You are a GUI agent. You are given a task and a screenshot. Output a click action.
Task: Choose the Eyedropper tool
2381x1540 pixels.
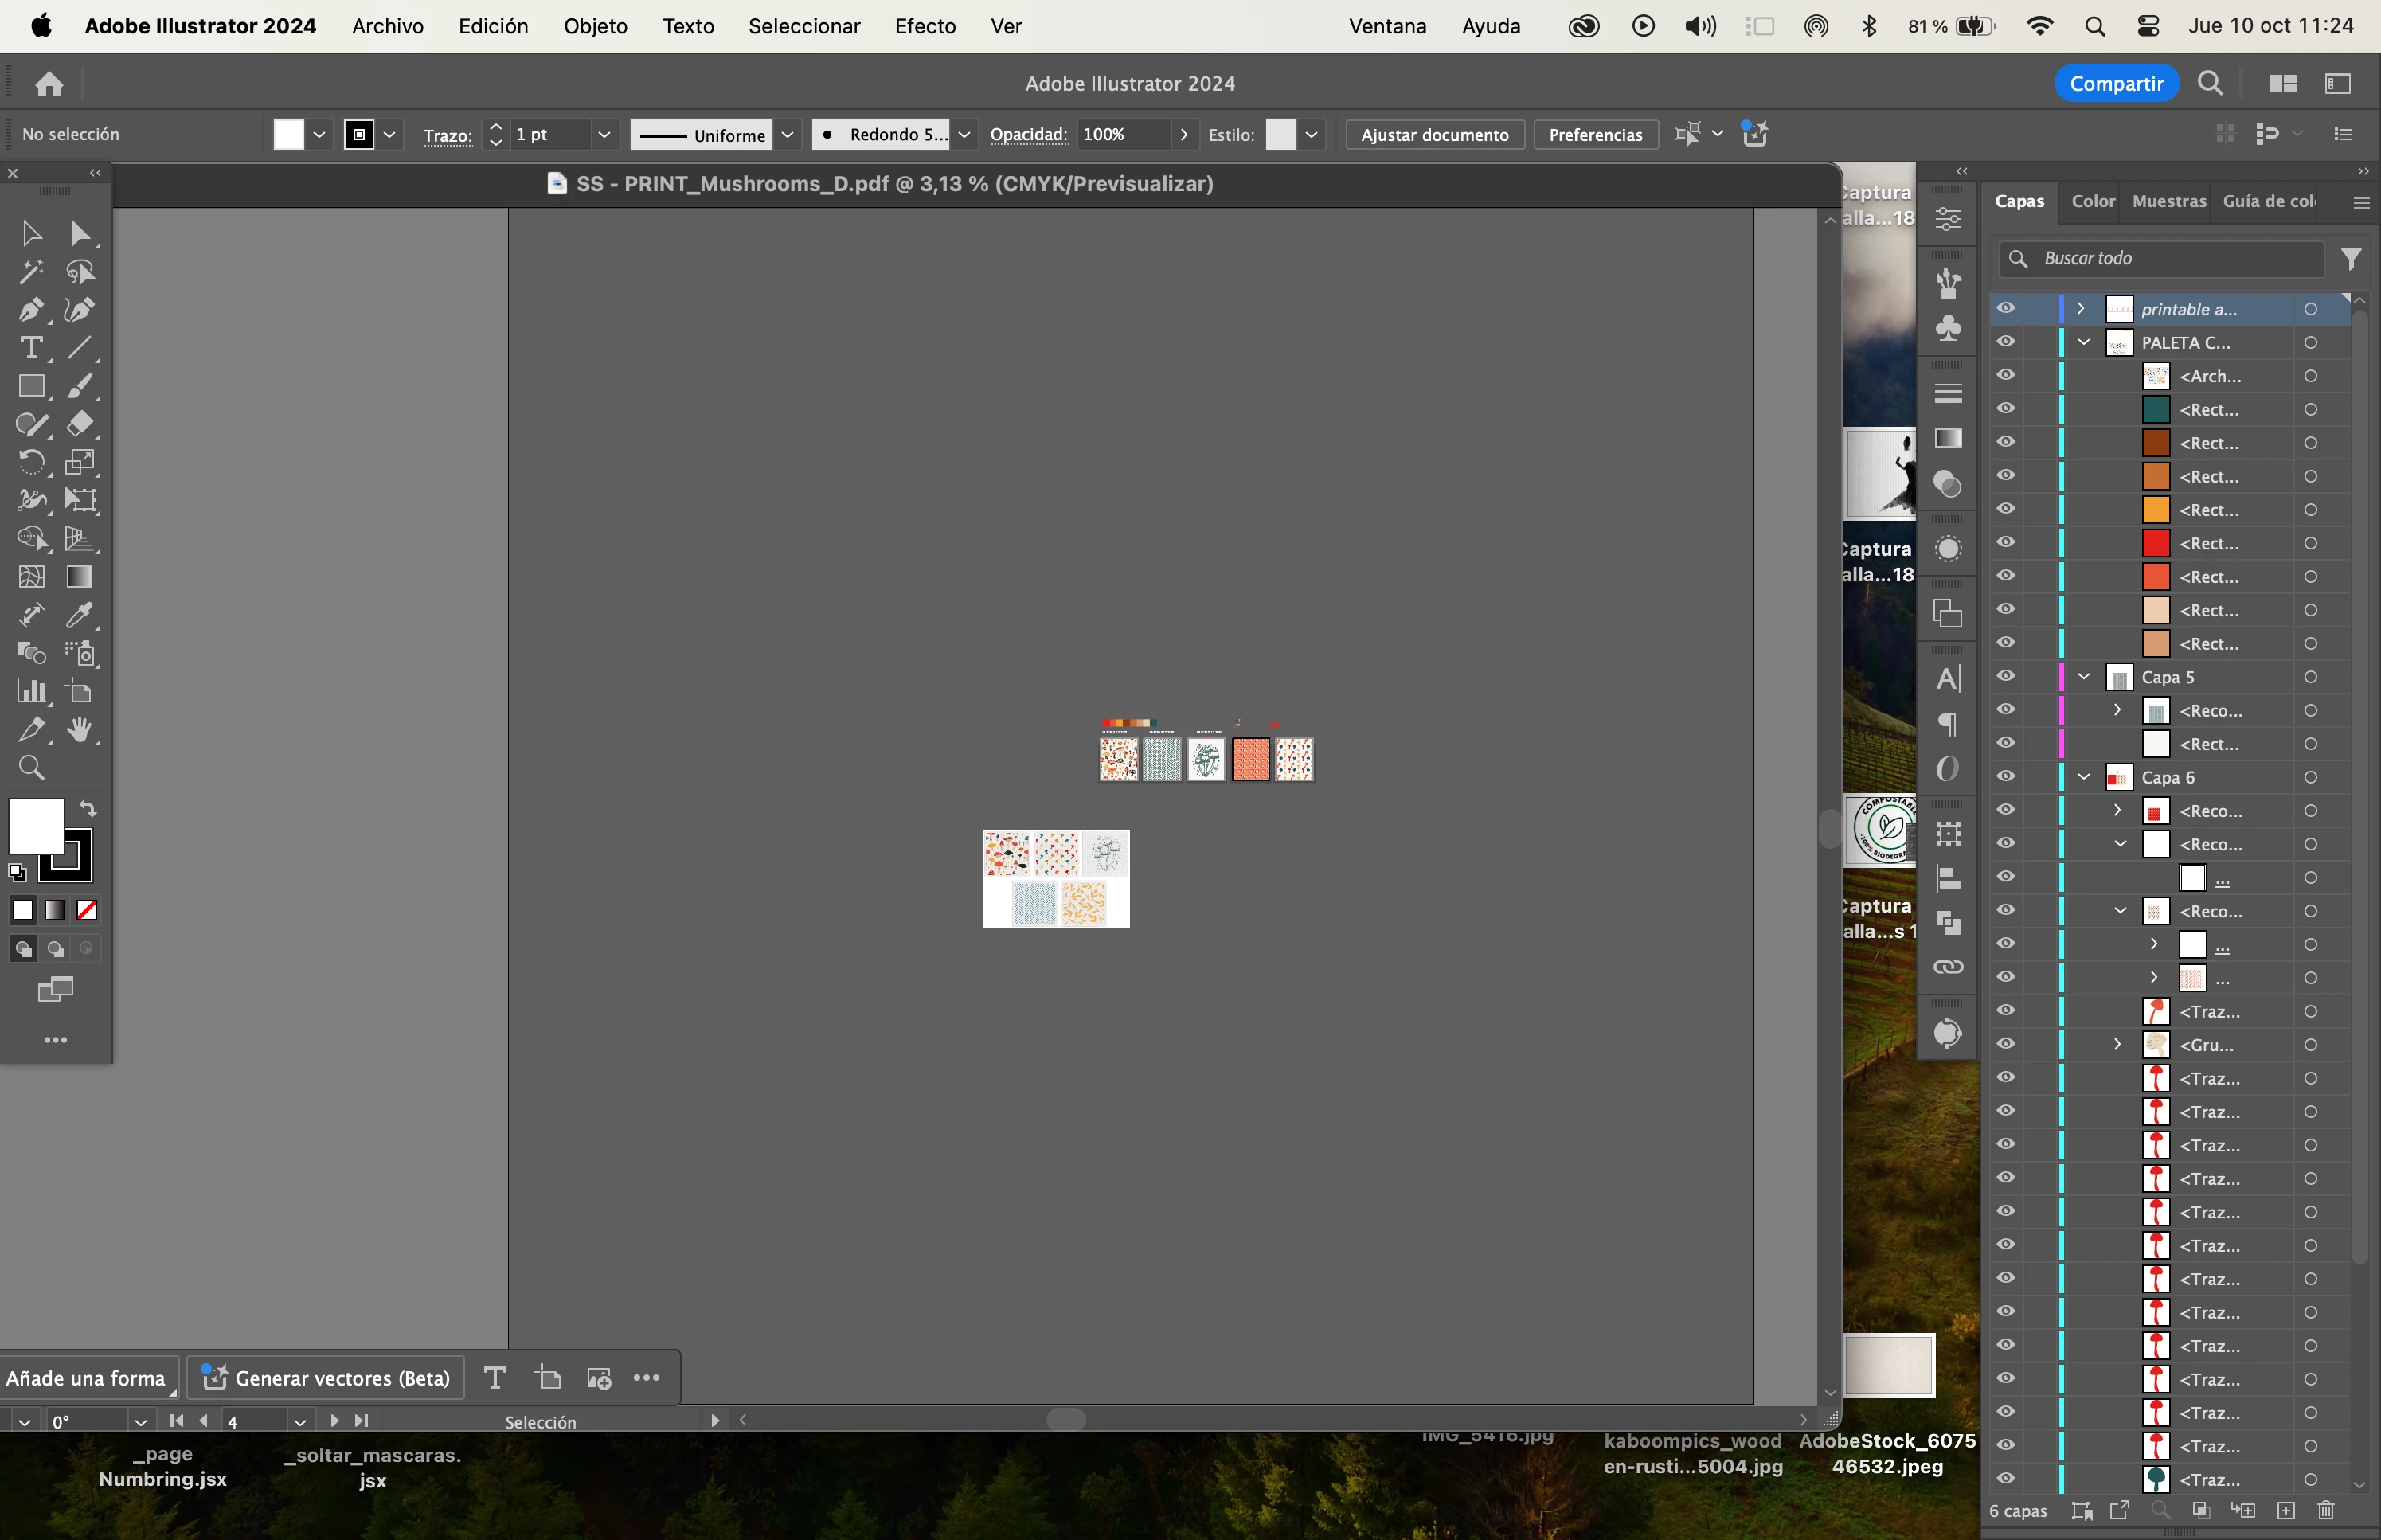pos(80,615)
